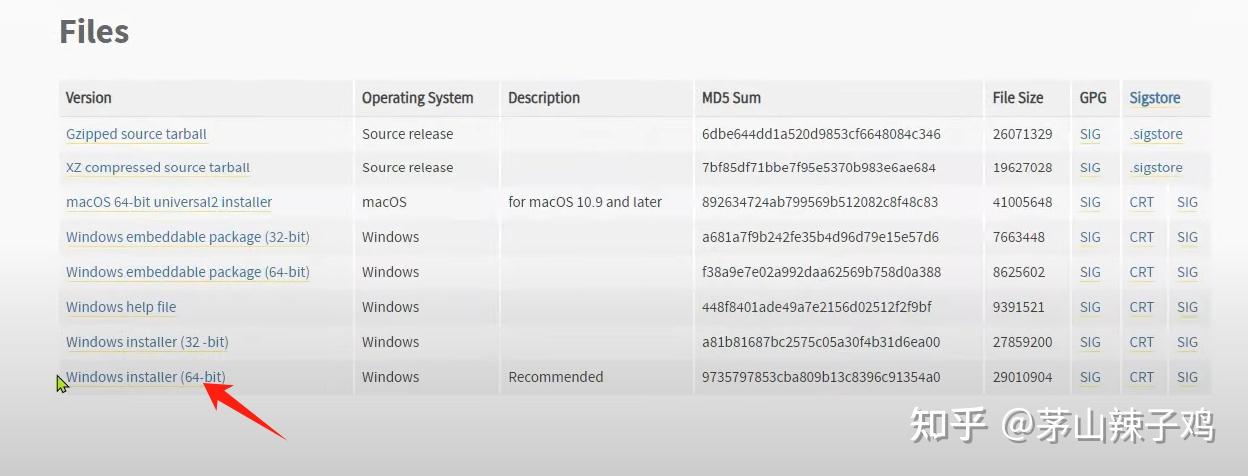
Task: Open GPG SIG for Gzipped source tarball
Action: (1090, 134)
